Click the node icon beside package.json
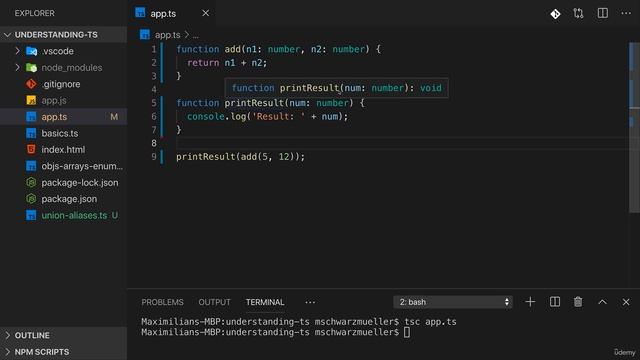The width and height of the screenshot is (640, 360). coord(31,199)
